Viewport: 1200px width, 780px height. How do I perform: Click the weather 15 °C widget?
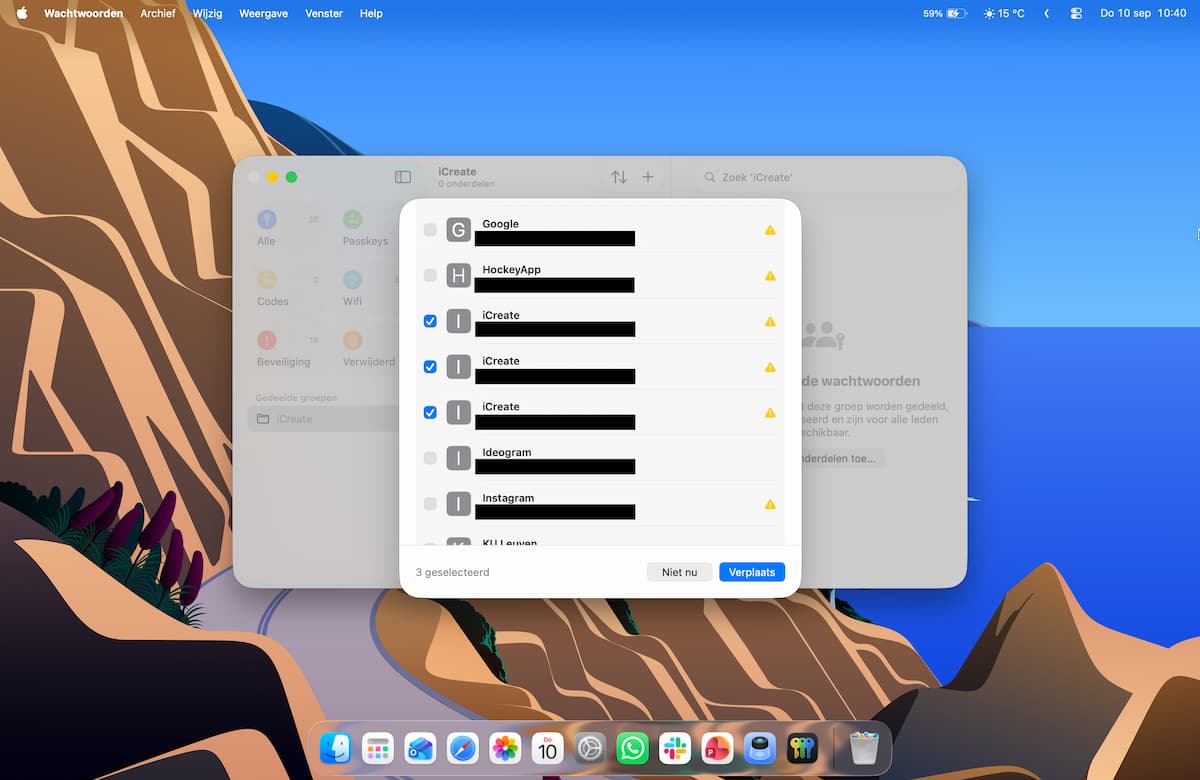click(x=1004, y=13)
